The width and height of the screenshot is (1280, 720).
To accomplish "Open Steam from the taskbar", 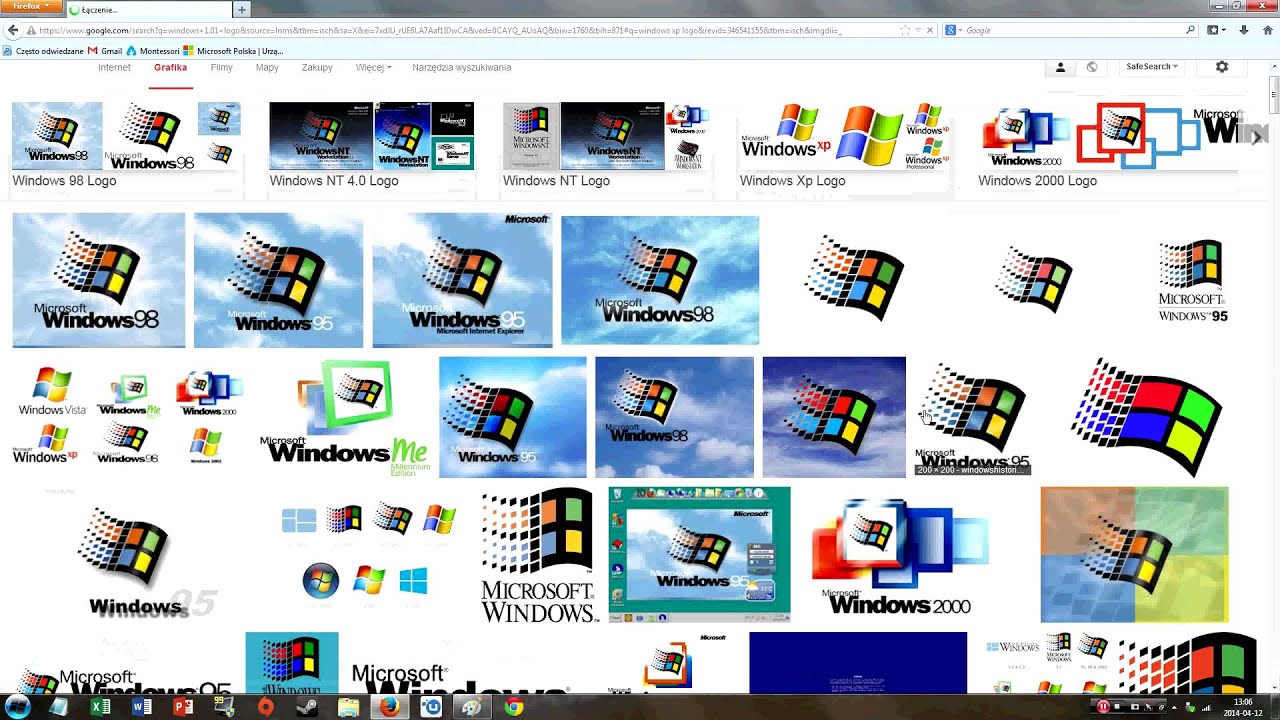I will click(x=307, y=707).
